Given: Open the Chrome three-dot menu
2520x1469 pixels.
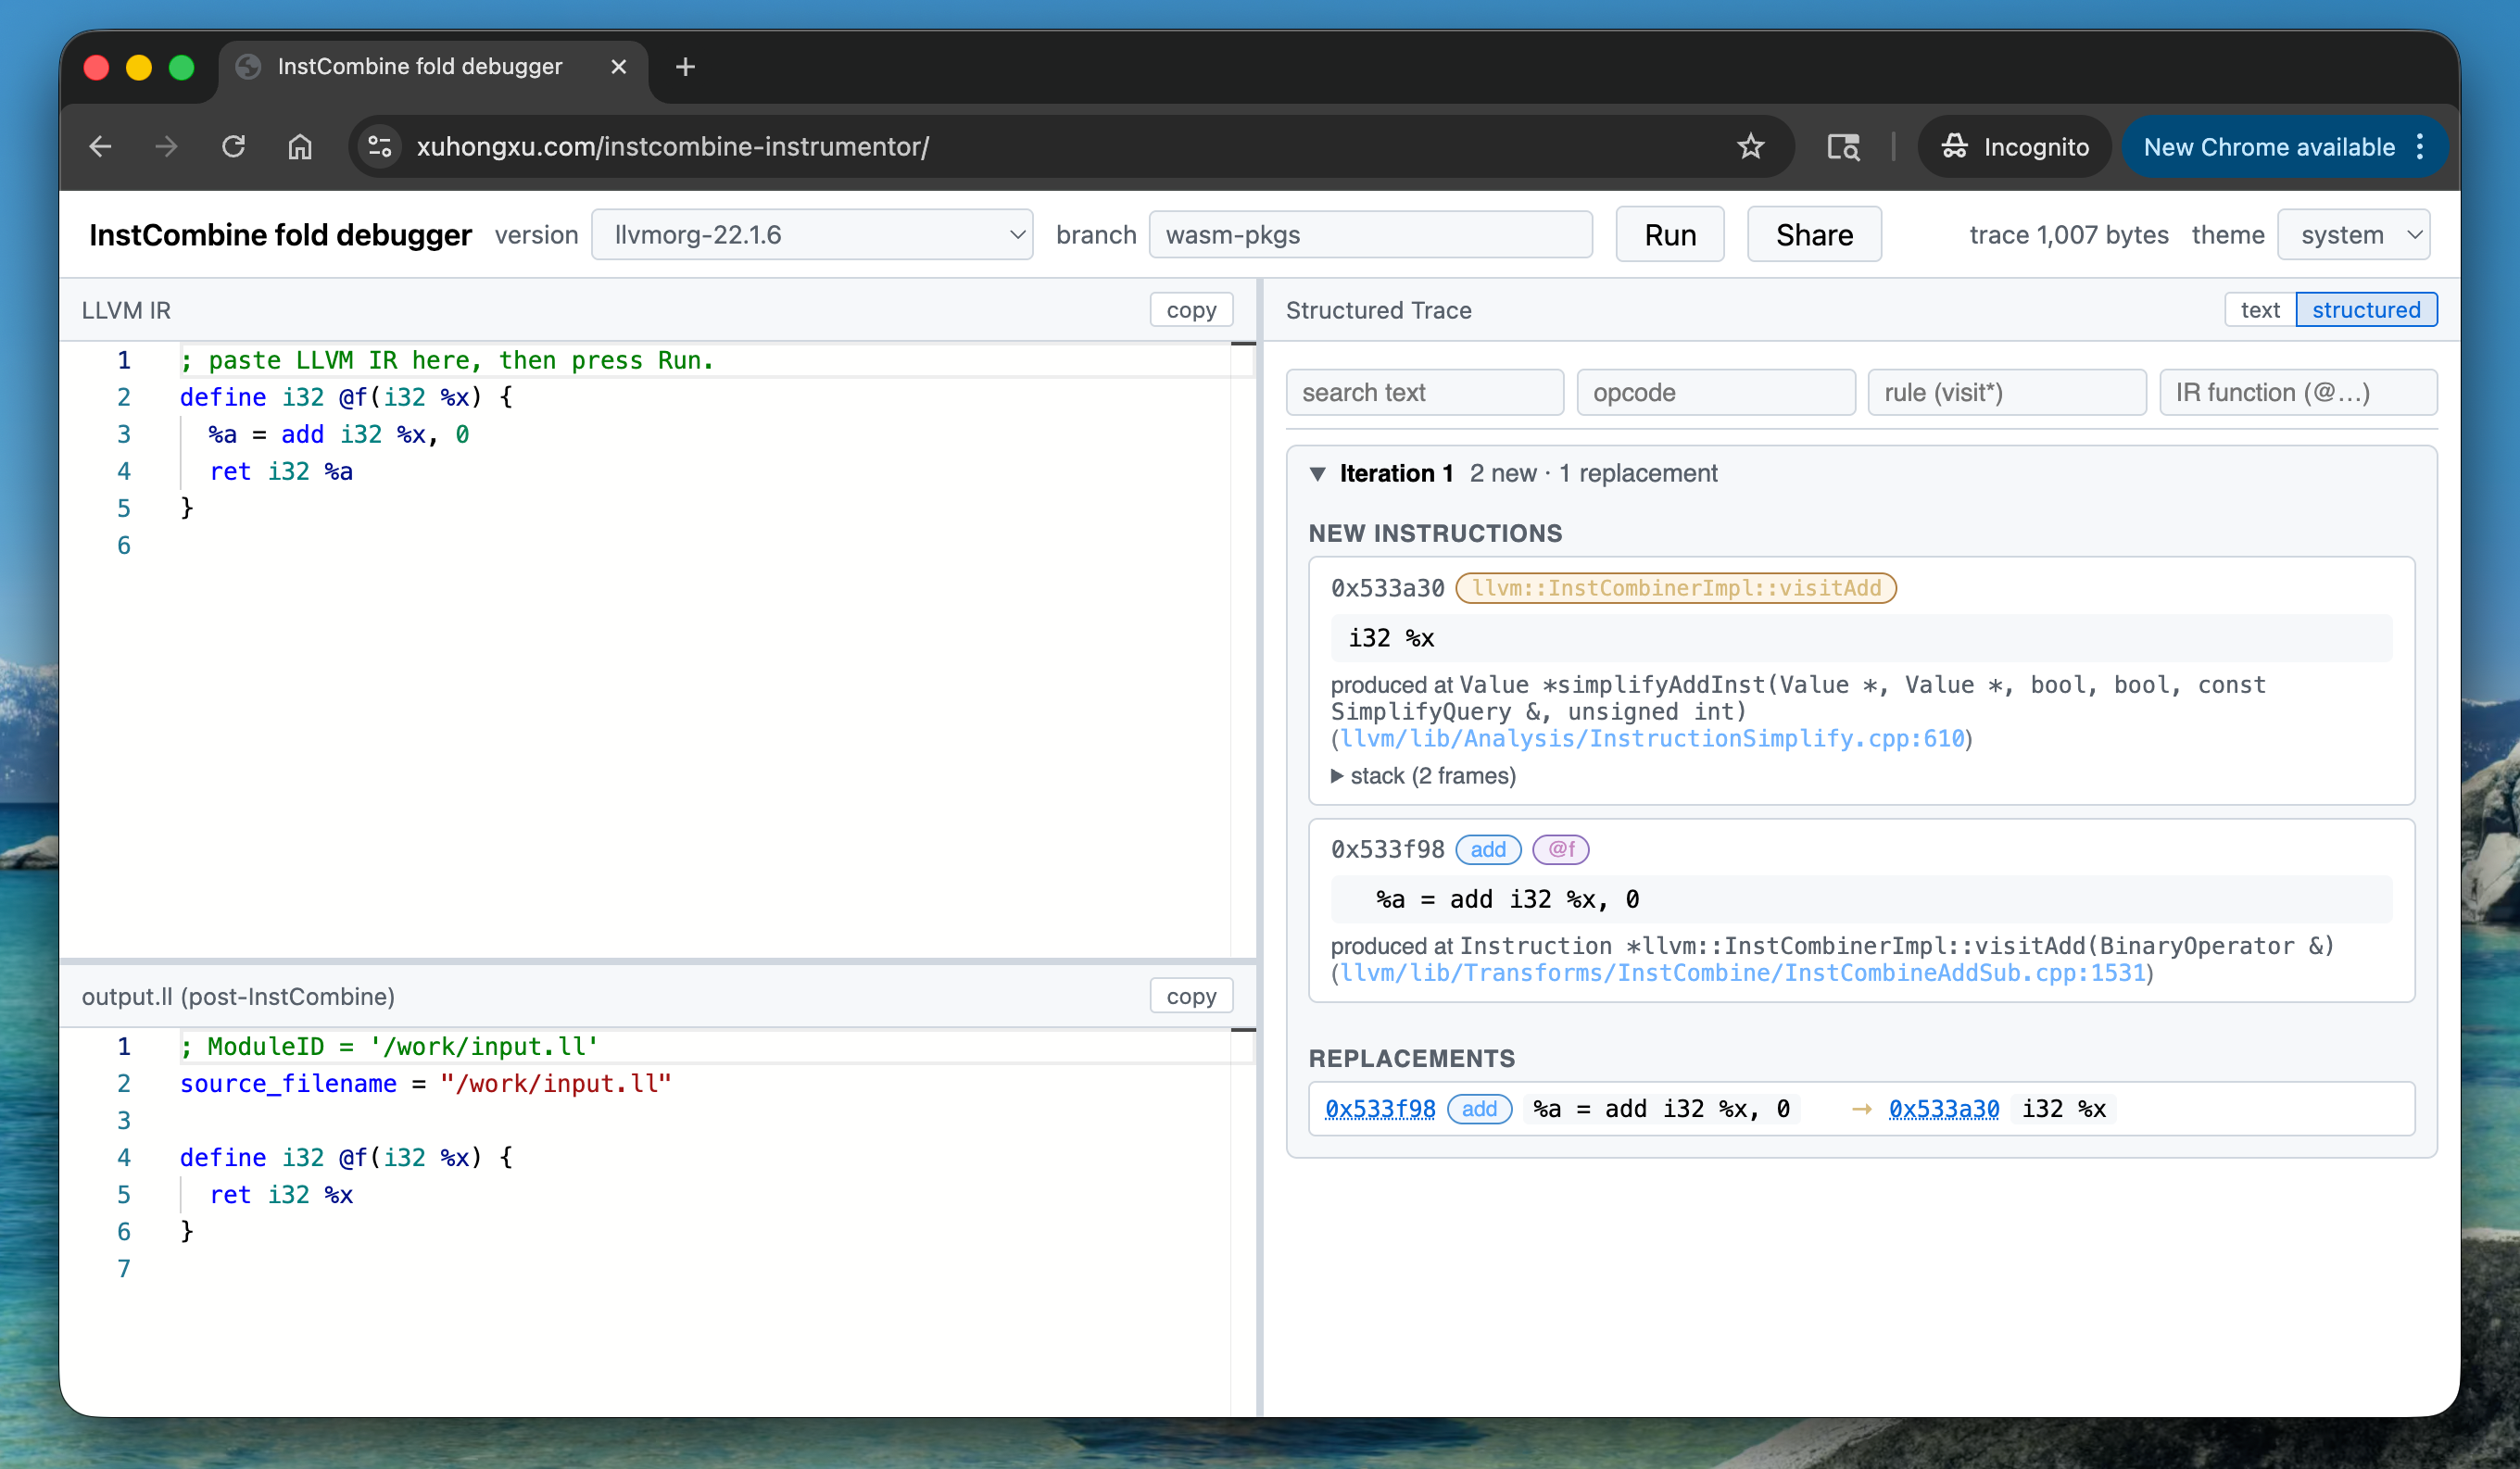Looking at the screenshot, I should point(2420,147).
